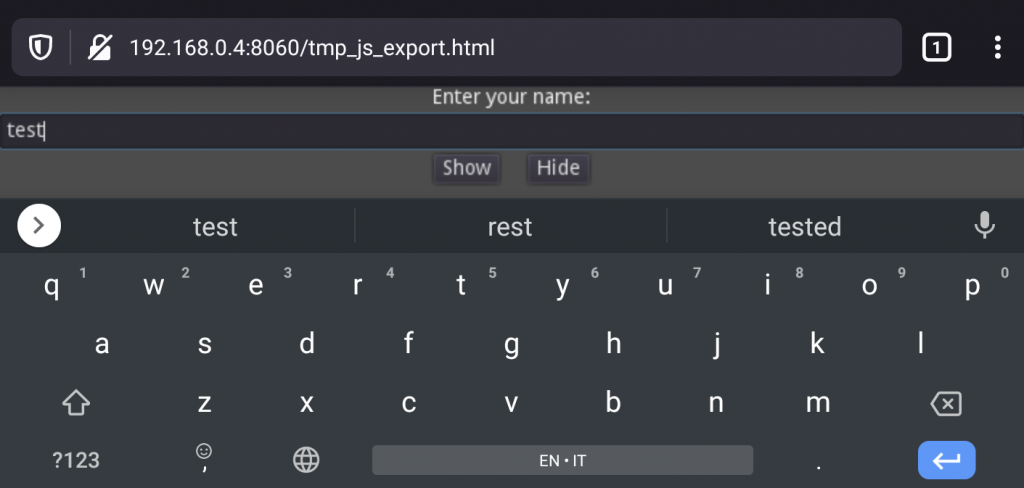Choose the "tested" word suggestion

click(804, 227)
